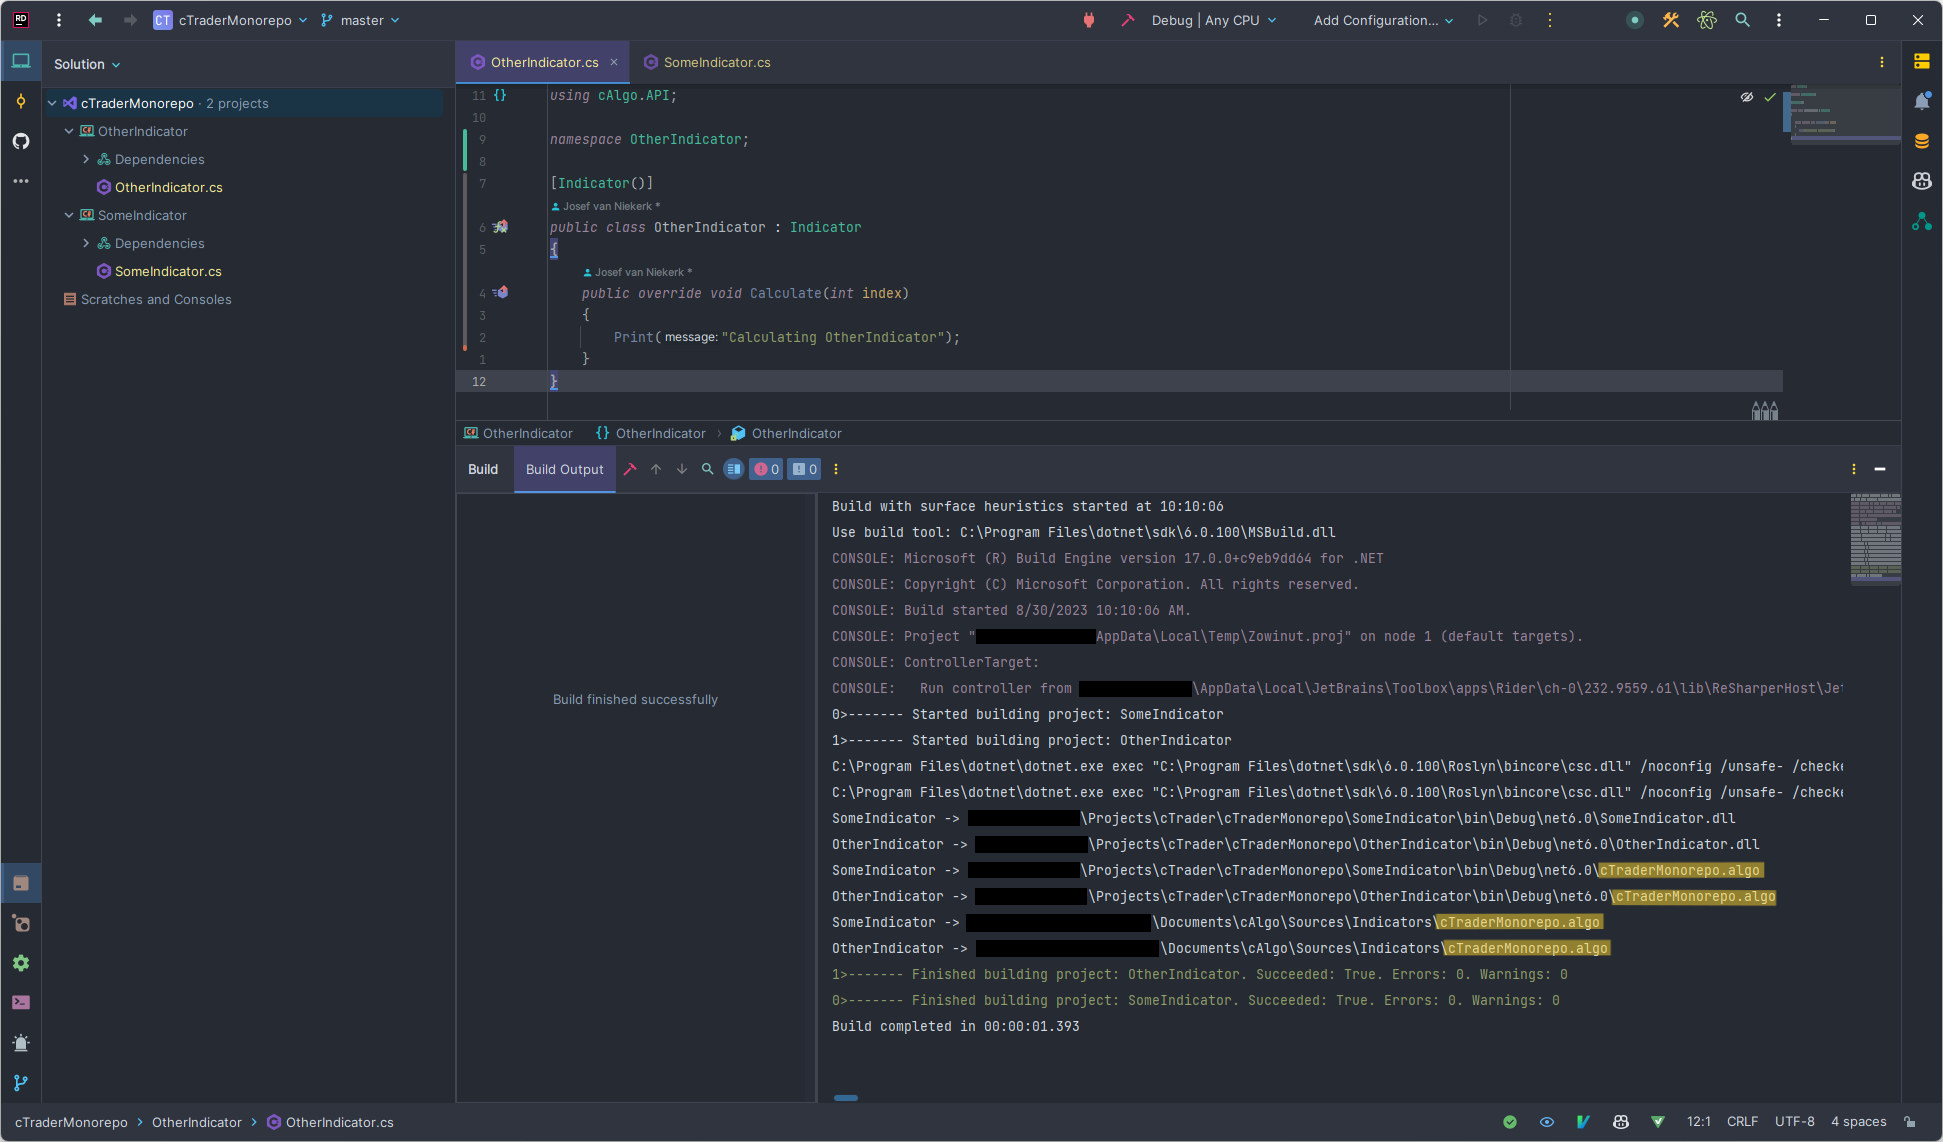Go to previous message up arrow
The width and height of the screenshot is (1943, 1142).
[x=656, y=469]
